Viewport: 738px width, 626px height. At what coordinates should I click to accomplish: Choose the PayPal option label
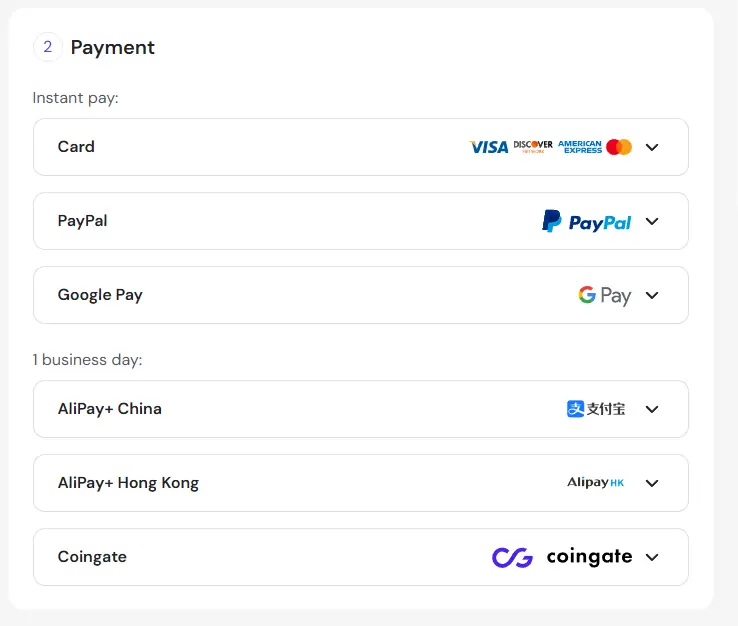tap(82, 221)
